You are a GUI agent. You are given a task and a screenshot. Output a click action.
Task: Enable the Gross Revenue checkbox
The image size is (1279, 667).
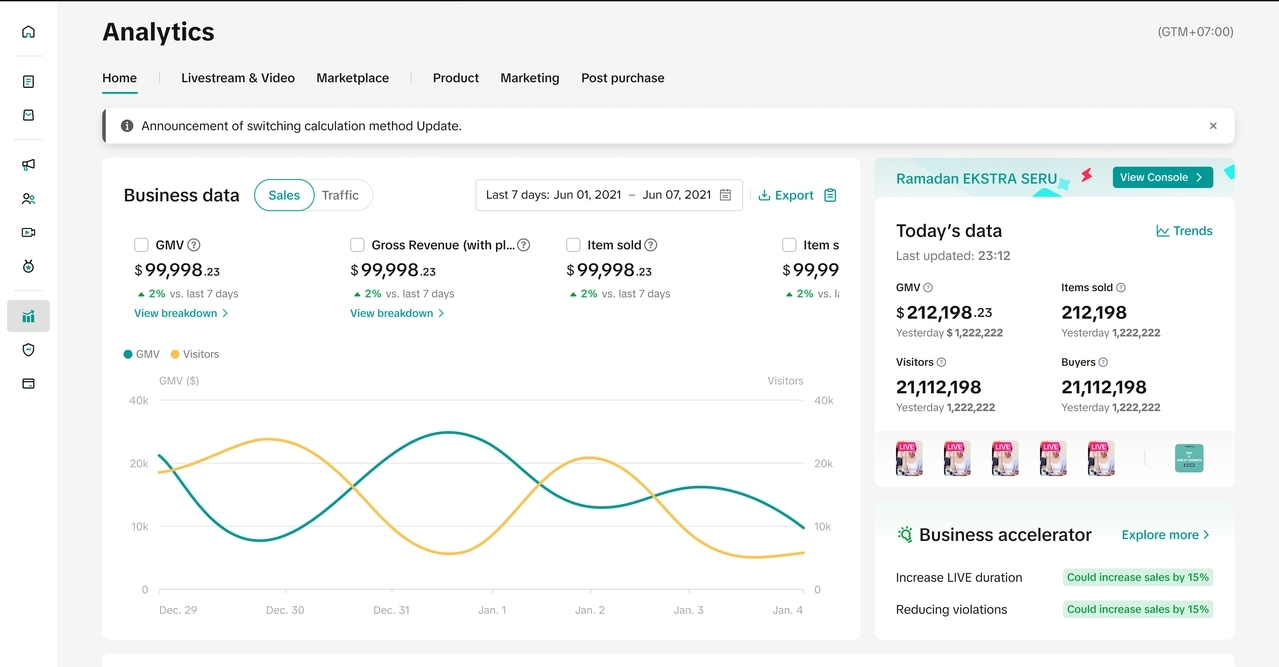[x=357, y=245]
